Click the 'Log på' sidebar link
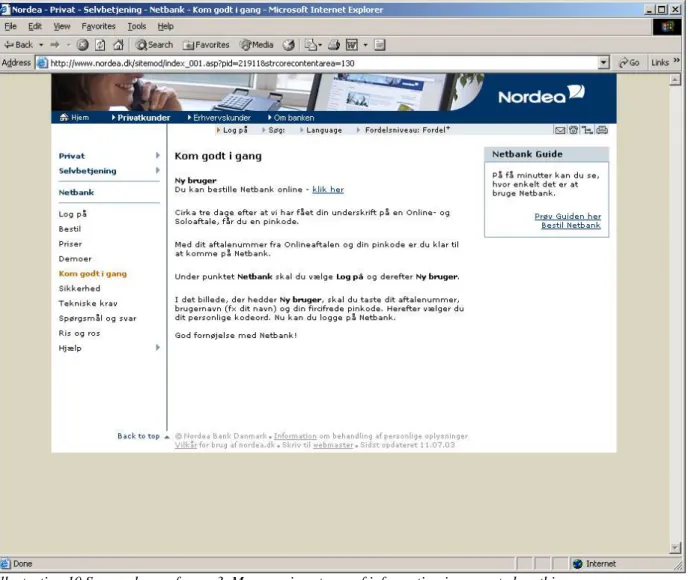Screen dimensions: 688x580 coord(73,214)
